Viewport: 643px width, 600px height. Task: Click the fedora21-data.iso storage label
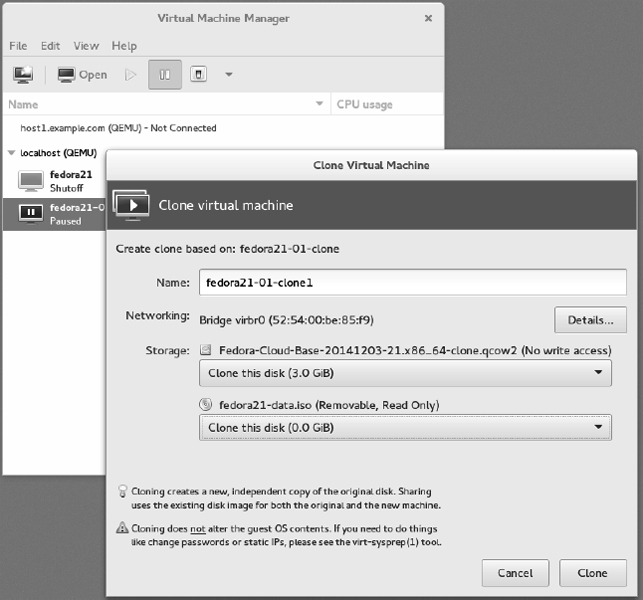coord(329,405)
